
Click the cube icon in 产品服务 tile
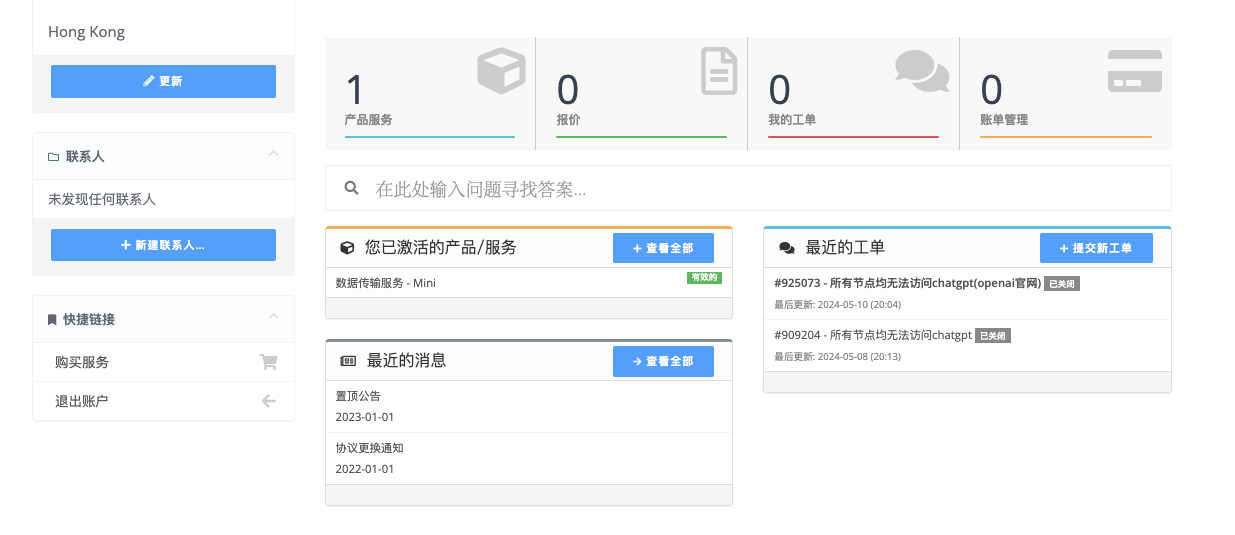point(500,71)
